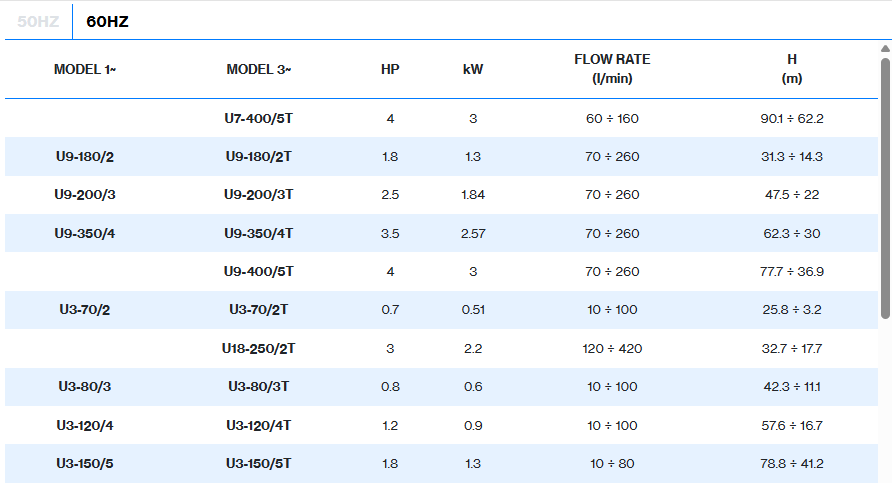This screenshot has height=483, width=892.
Task: Click the FLOW RATE (l/min) header
Action: pos(612,69)
